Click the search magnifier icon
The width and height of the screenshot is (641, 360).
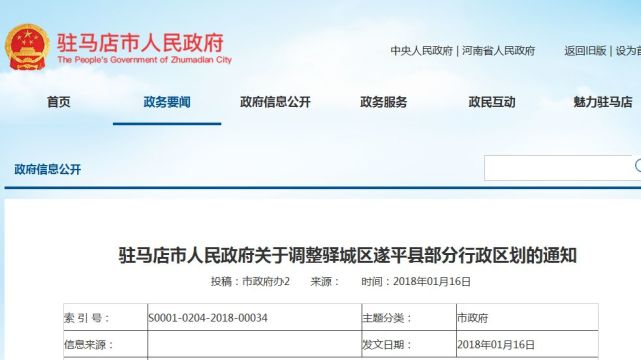click(x=638, y=166)
